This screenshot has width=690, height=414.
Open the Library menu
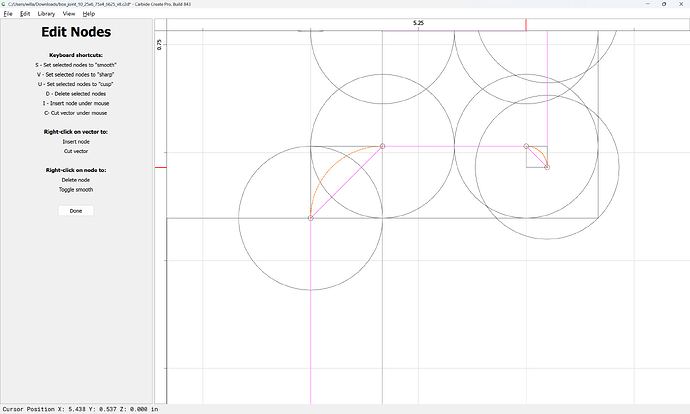tap(46, 14)
